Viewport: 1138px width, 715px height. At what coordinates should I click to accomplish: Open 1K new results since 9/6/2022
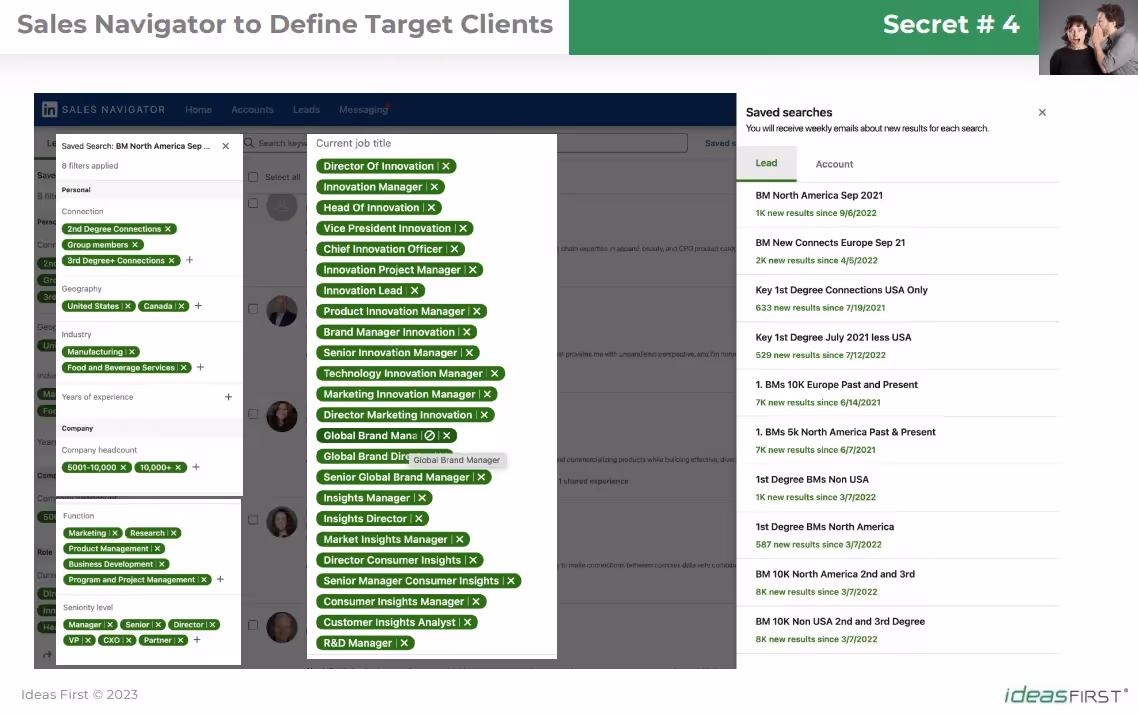[x=816, y=213]
